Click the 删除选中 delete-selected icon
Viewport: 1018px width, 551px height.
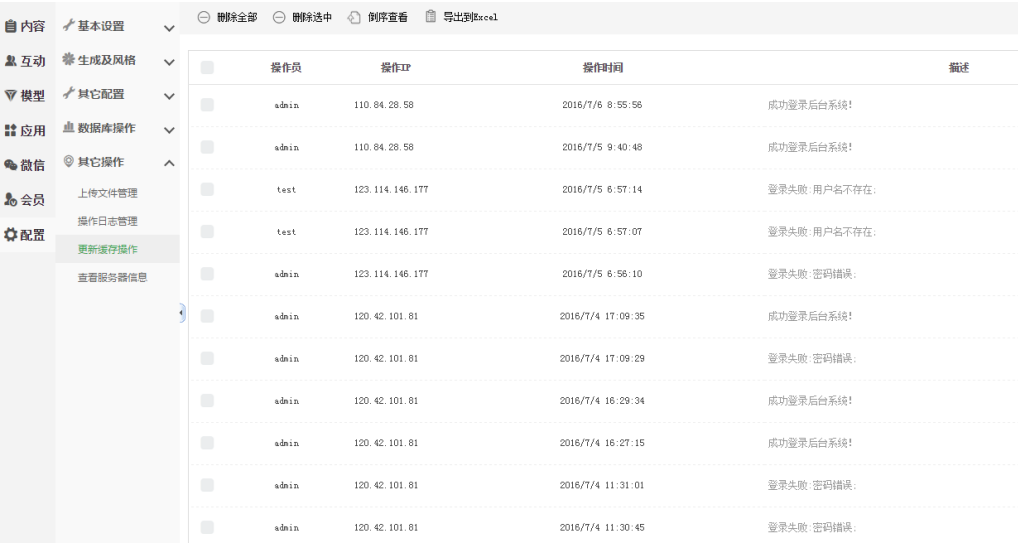[x=279, y=17]
